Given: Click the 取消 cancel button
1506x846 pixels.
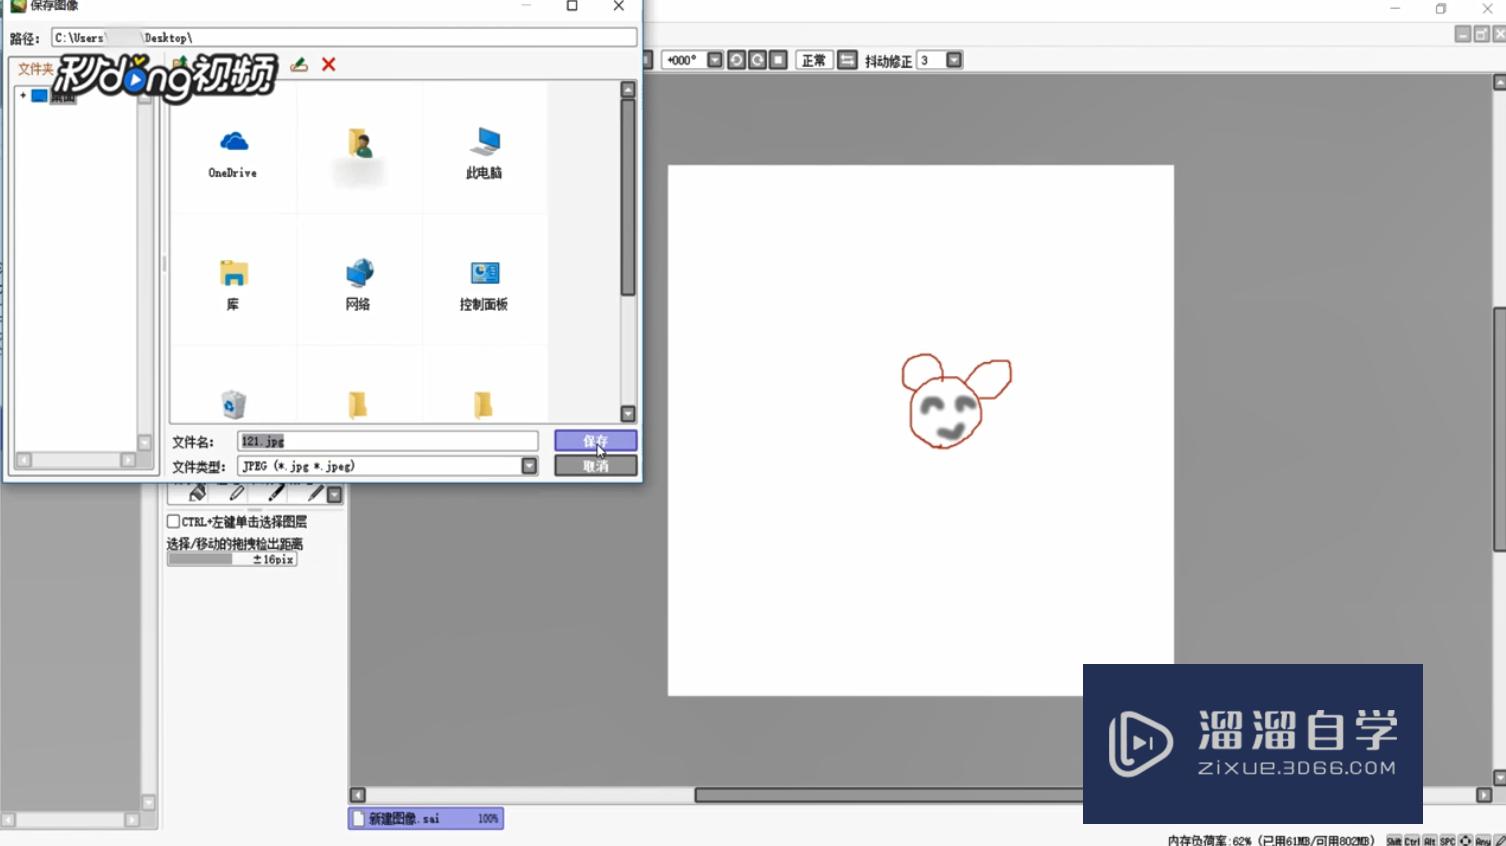Looking at the screenshot, I should point(595,466).
